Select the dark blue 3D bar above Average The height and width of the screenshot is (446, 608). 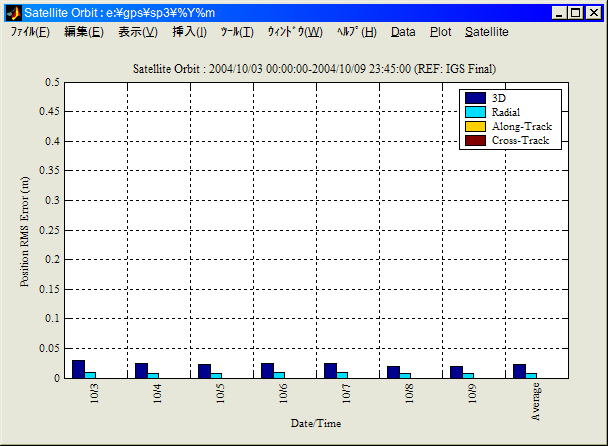pyautogui.click(x=519, y=371)
